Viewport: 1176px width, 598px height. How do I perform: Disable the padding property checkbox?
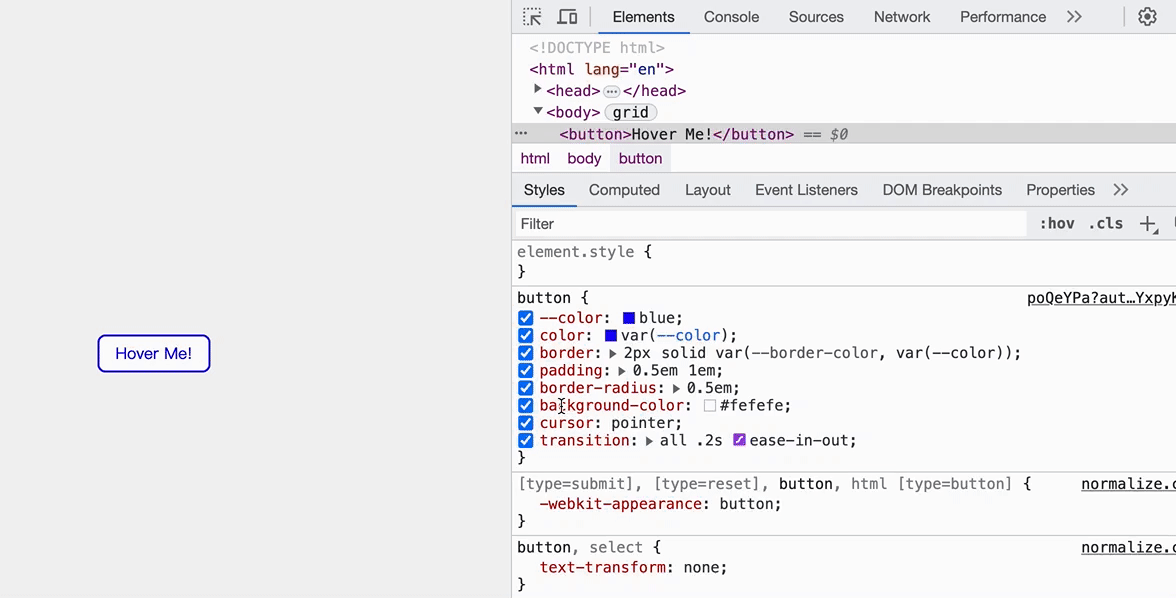[526, 371]
